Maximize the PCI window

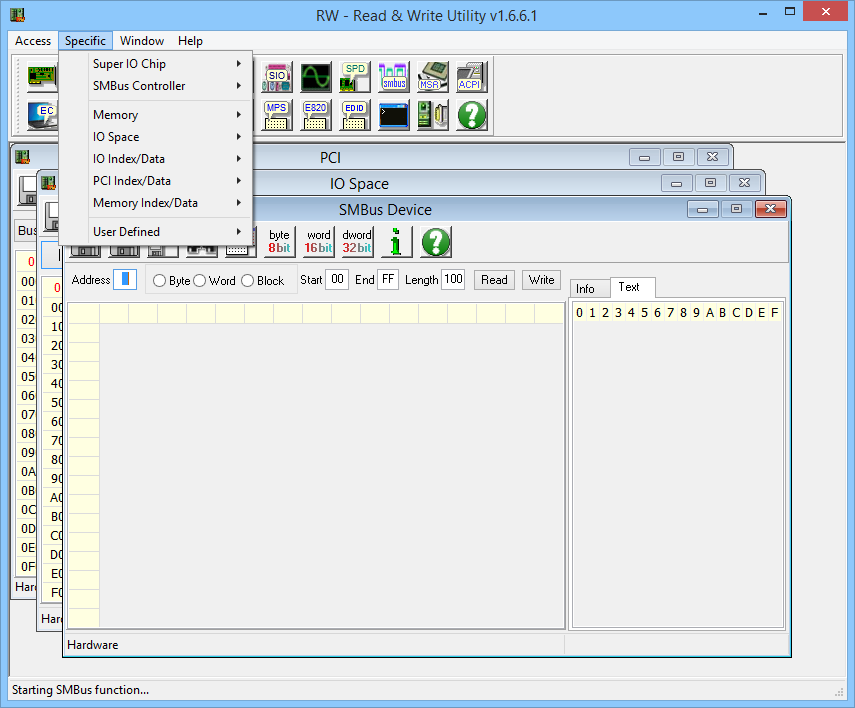678,157
